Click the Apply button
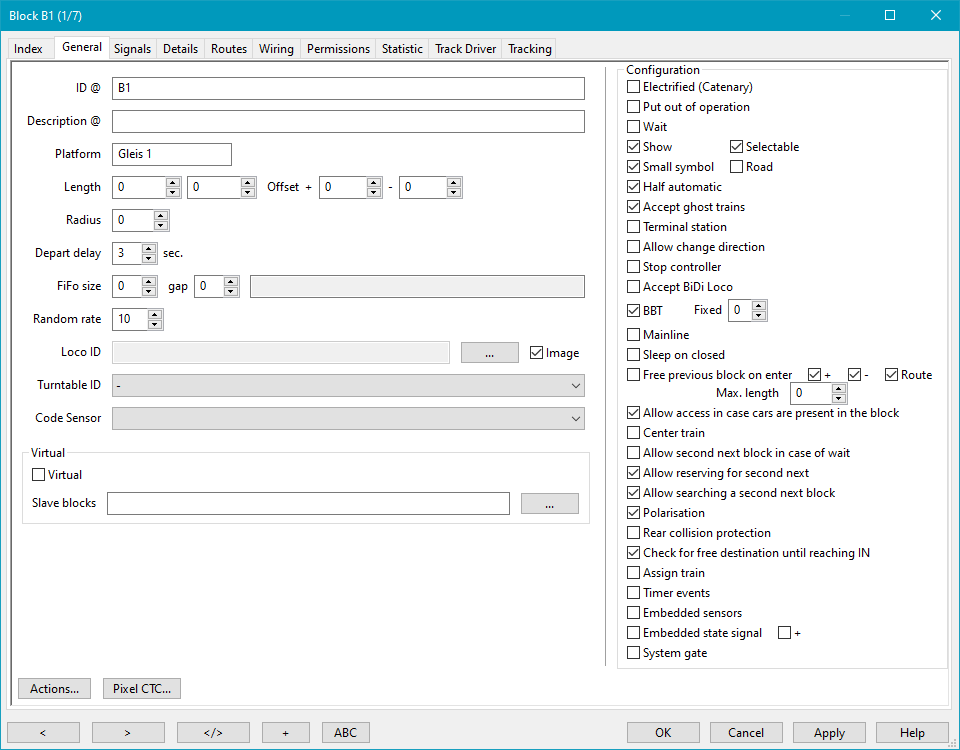Screen dimensions: 960x750 coord(829,733)
